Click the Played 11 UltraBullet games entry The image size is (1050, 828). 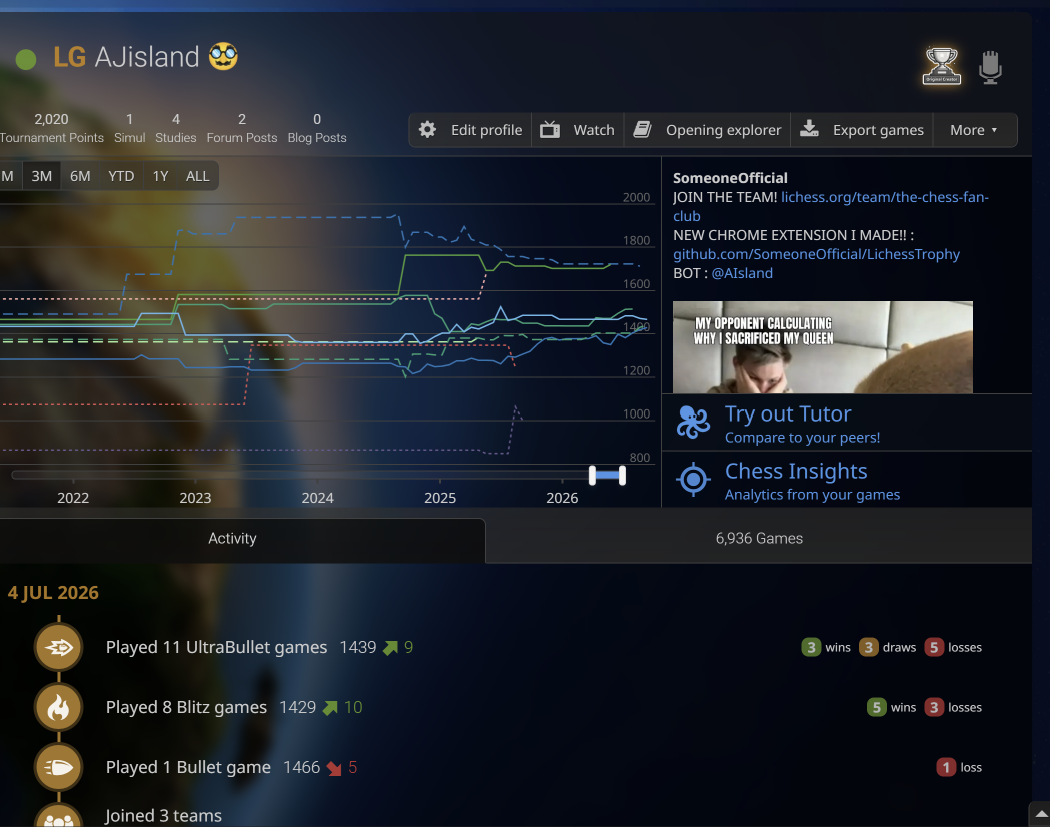(216, 647)
